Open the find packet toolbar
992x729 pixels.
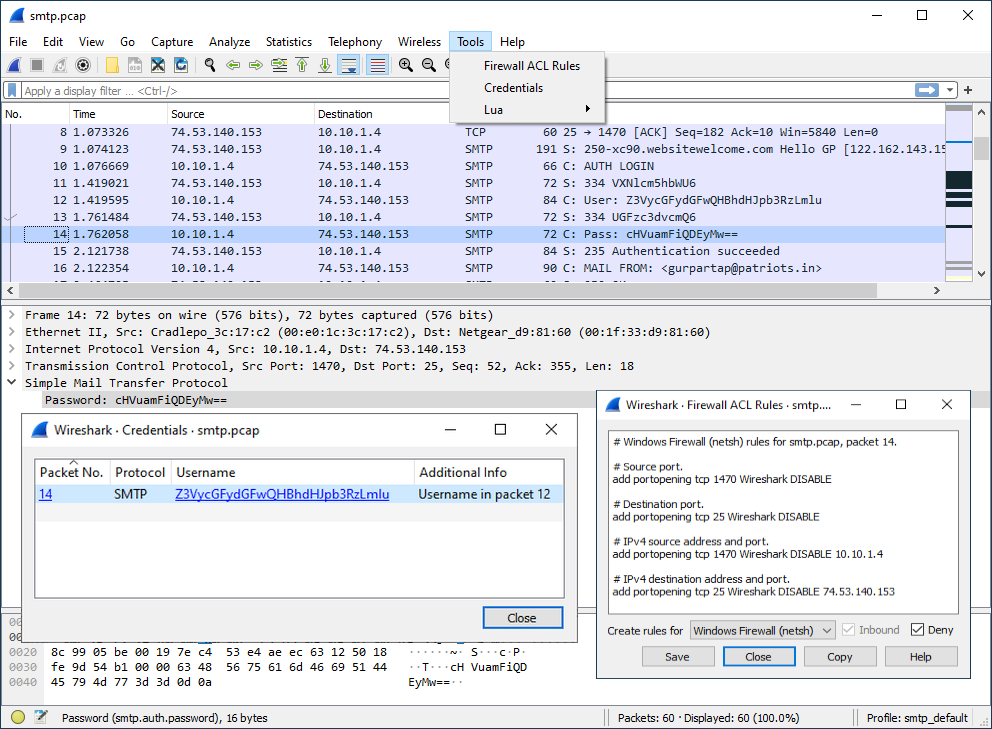210,65
